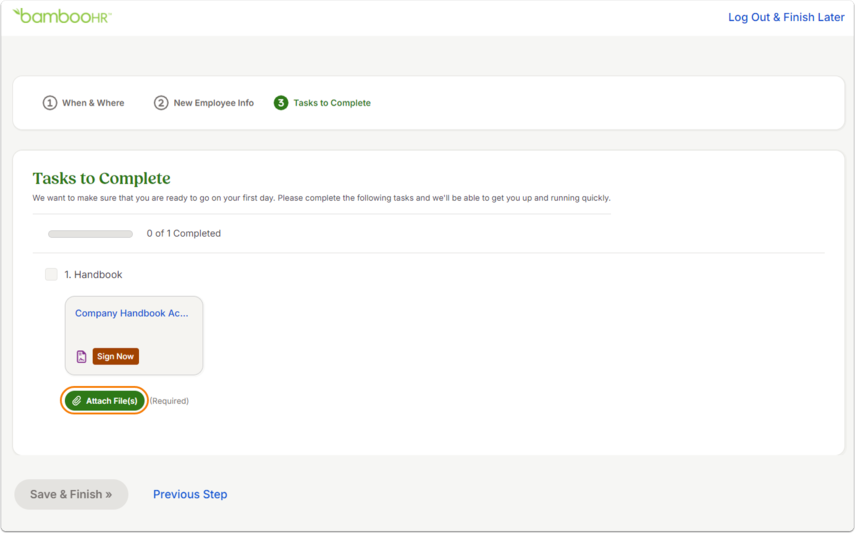Click the step 1 circle icon

(x=50, y=103)
